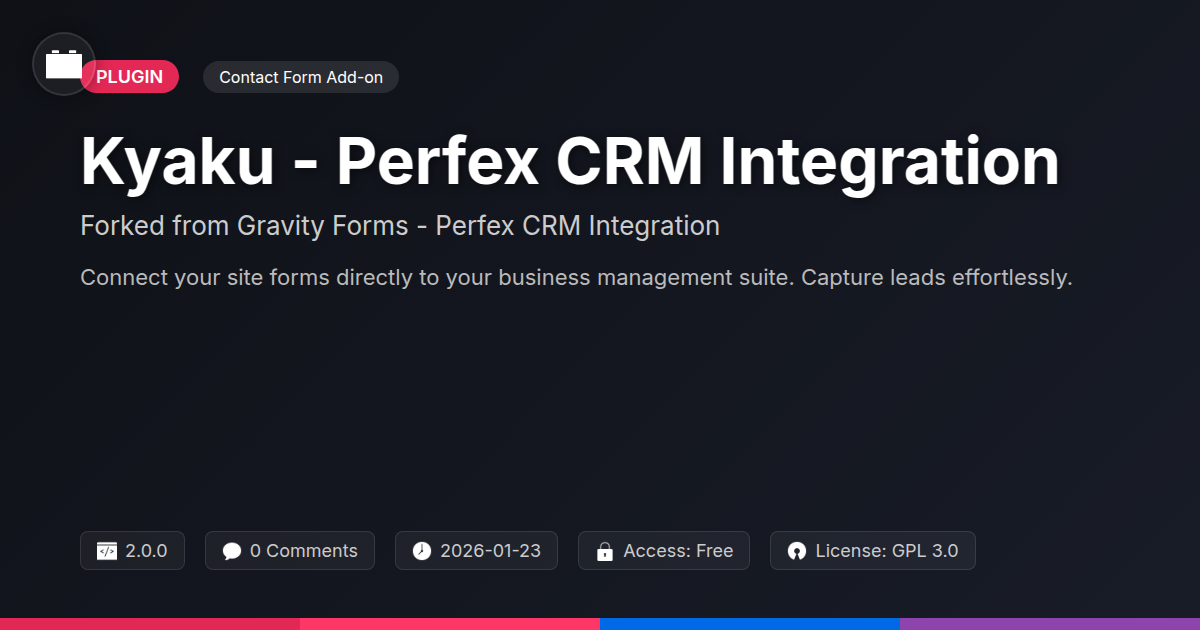Click the Kyaku - Perfex CRM Integration title
This screenshot has height=630, width=1200.
point(570,162)
